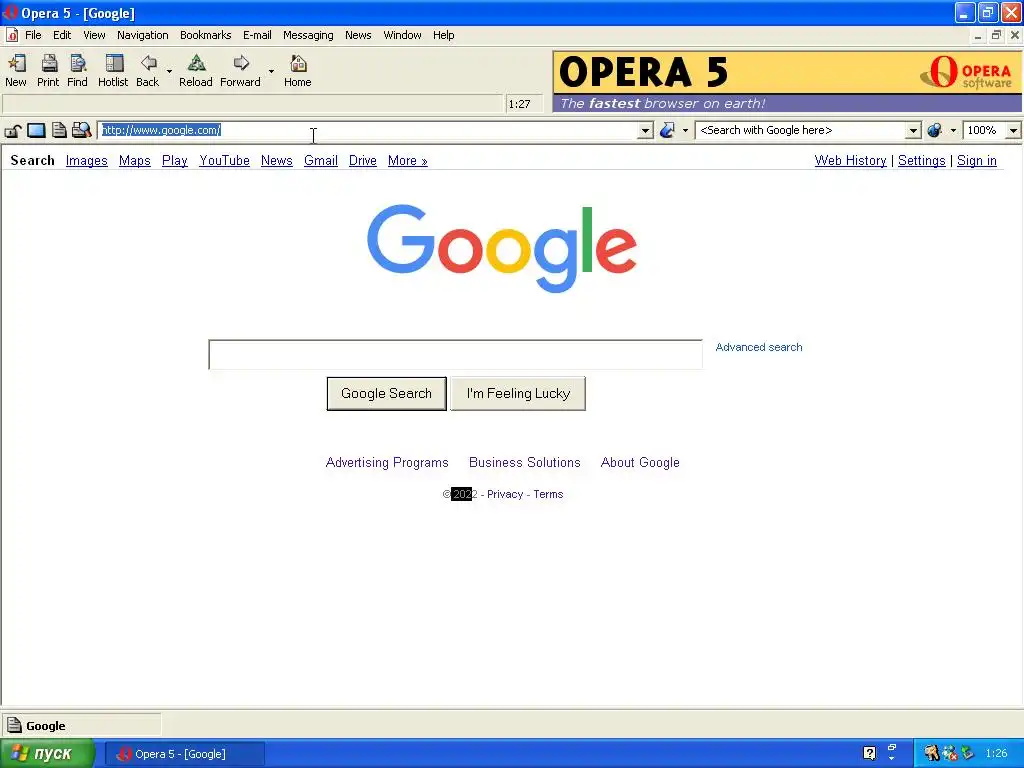
Task: Click inside the Google search text box
Action: click(455, 355)
